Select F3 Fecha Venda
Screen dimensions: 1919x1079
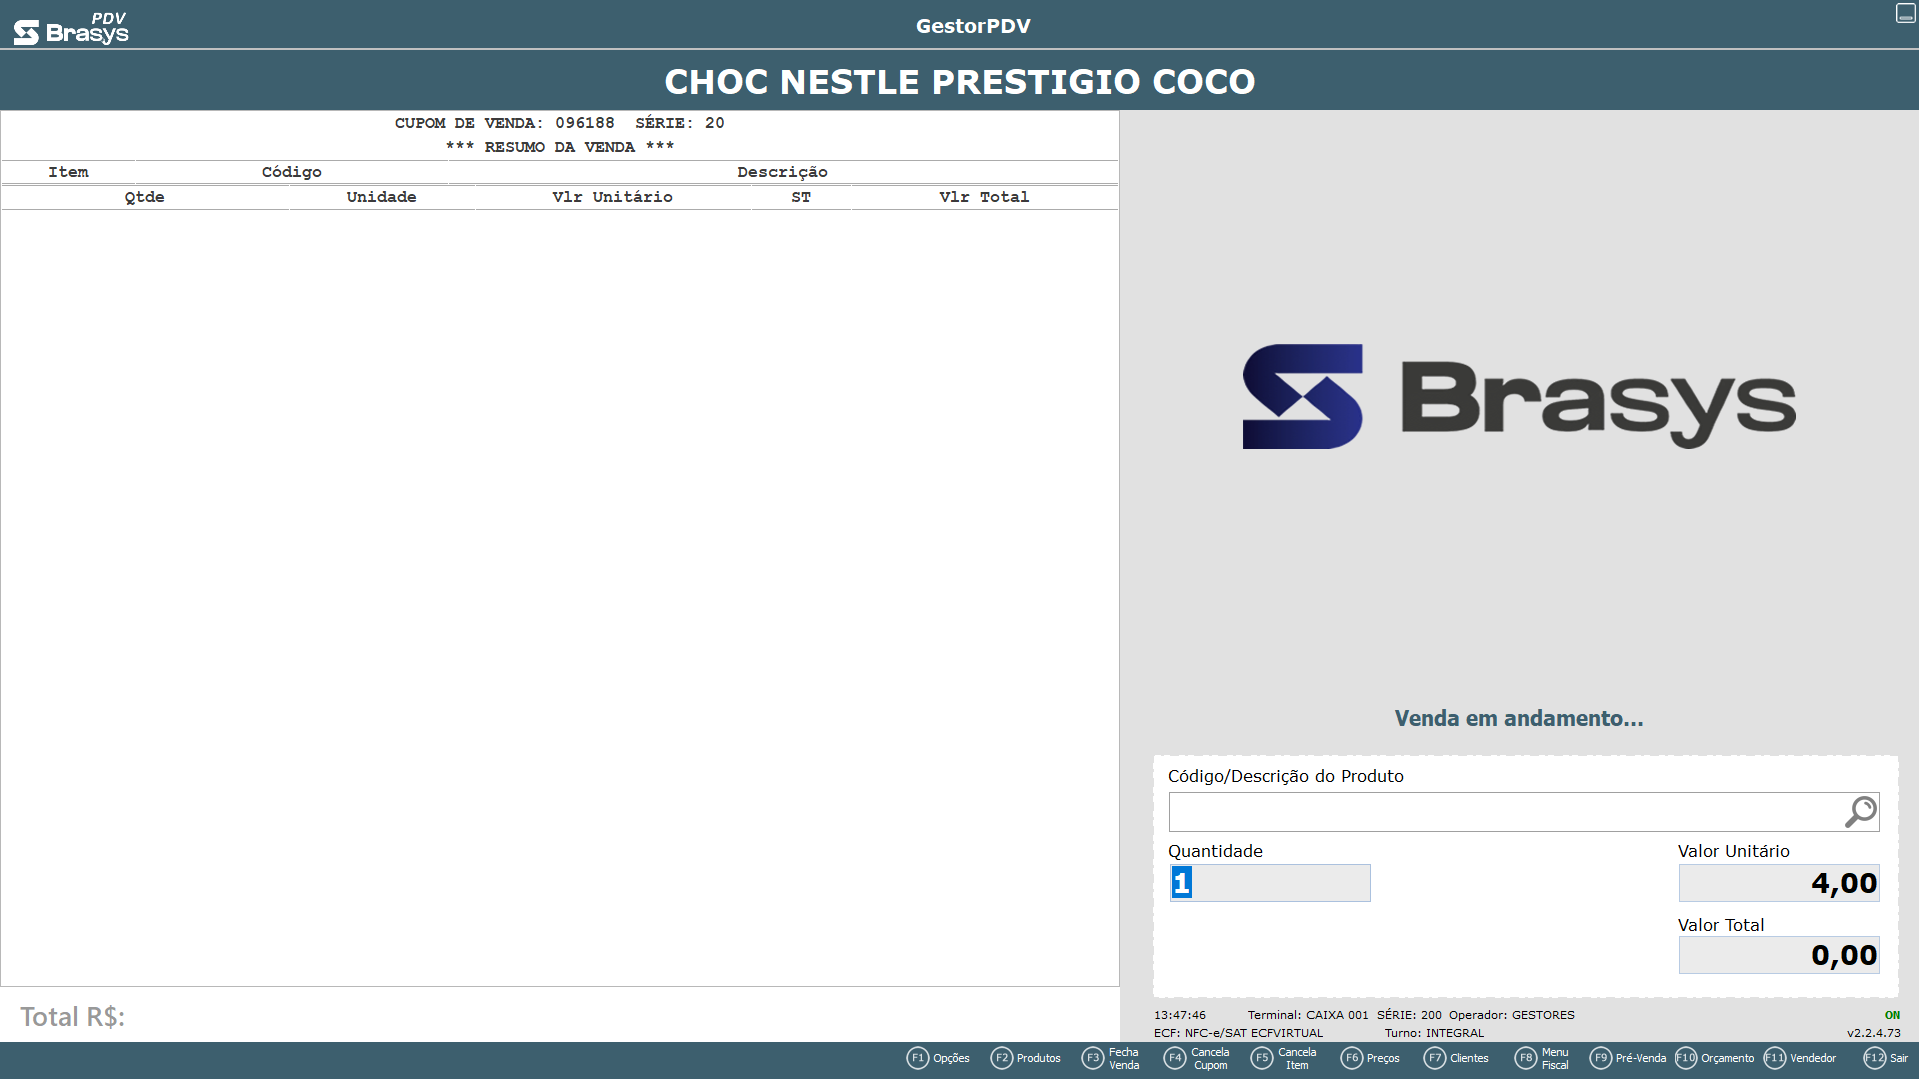(1110, 1058)
